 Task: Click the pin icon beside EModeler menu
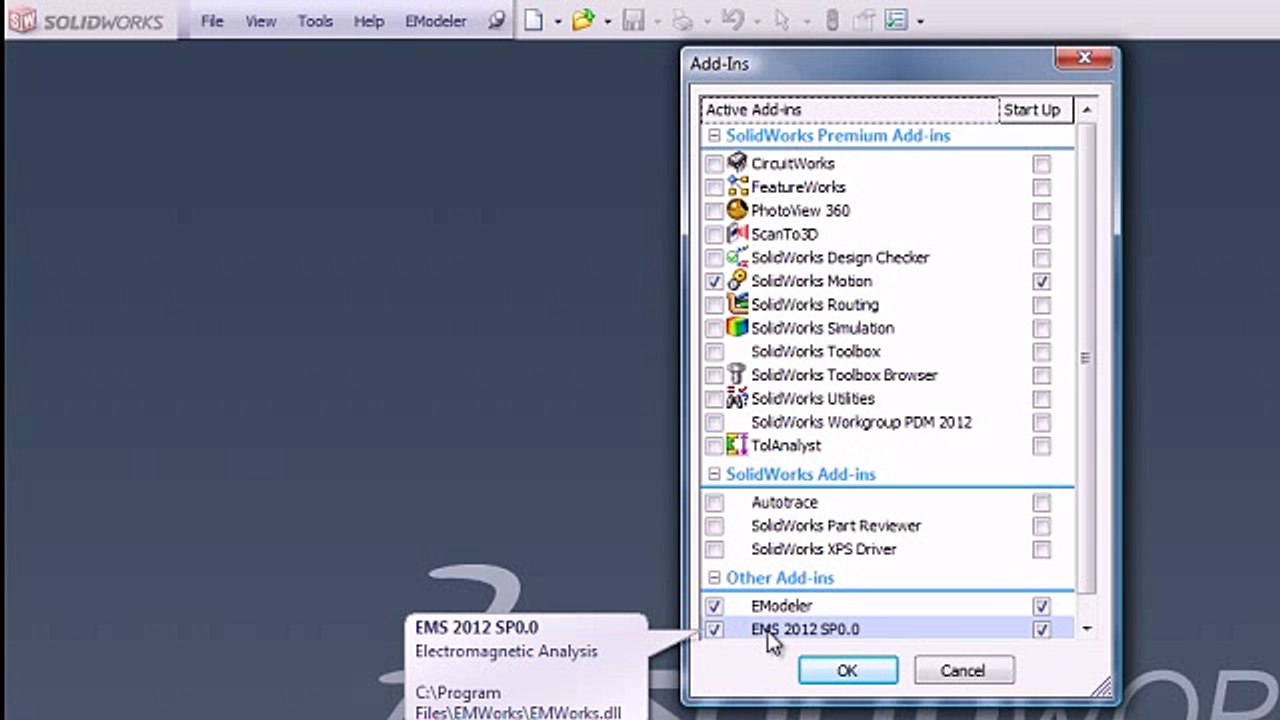tap(497, 21)
